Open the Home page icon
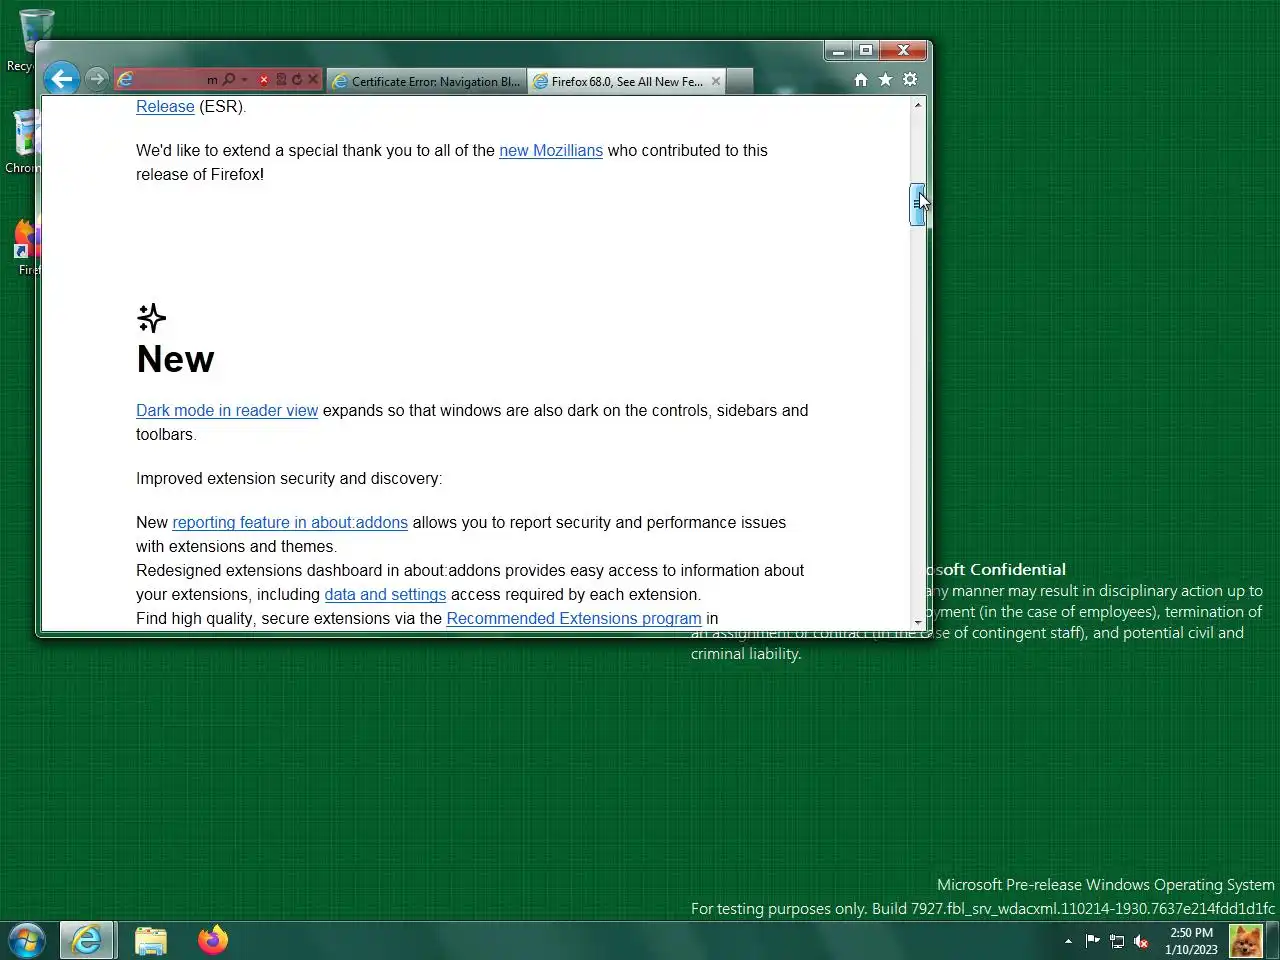 click(861, 80)
